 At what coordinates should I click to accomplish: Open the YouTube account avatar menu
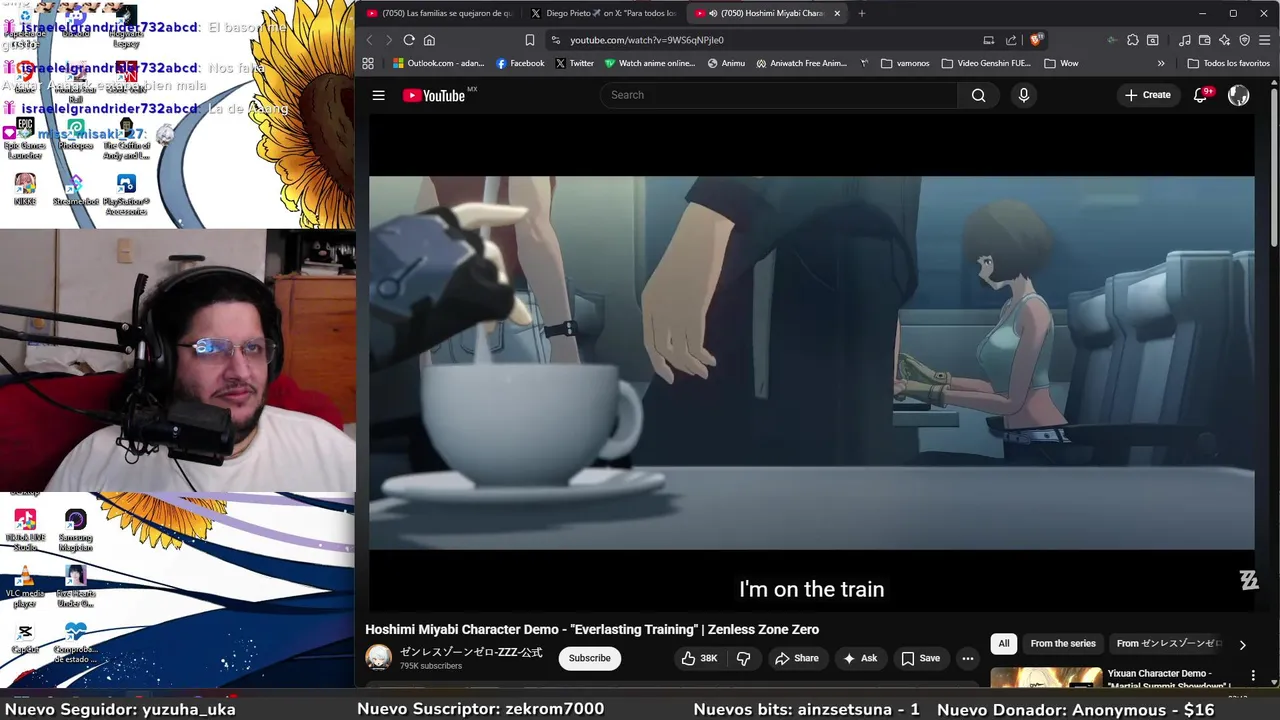[1238, 95]
